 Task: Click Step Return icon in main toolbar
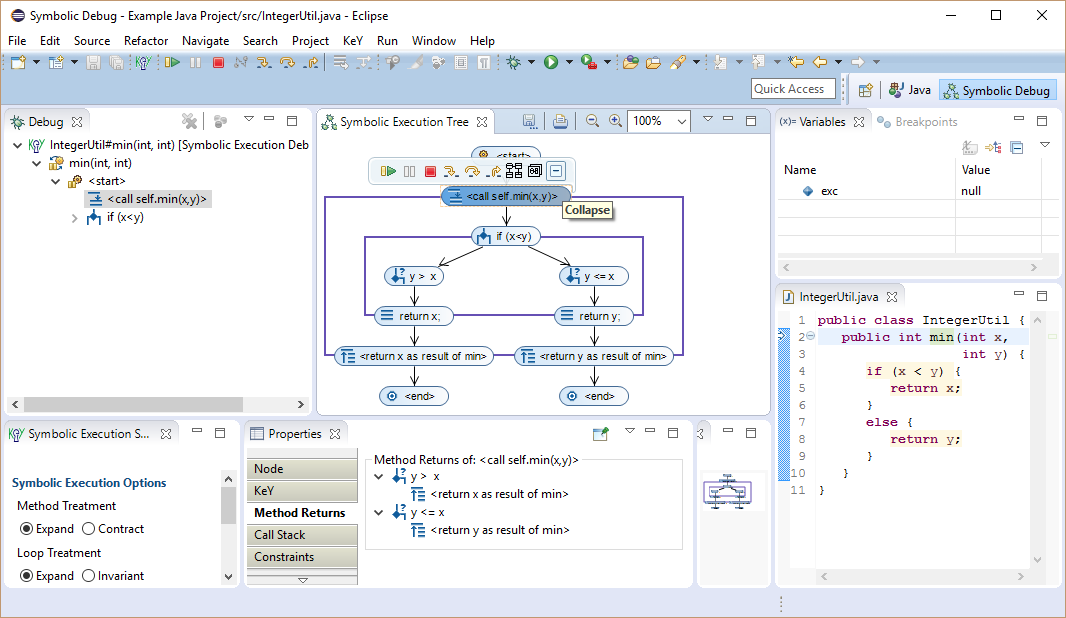coord(311,63)
